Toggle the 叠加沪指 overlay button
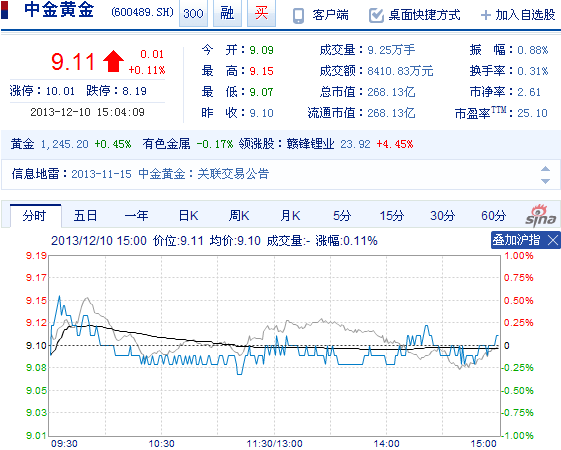The height and width of the screenshot is (450, 561). point(516,240)
